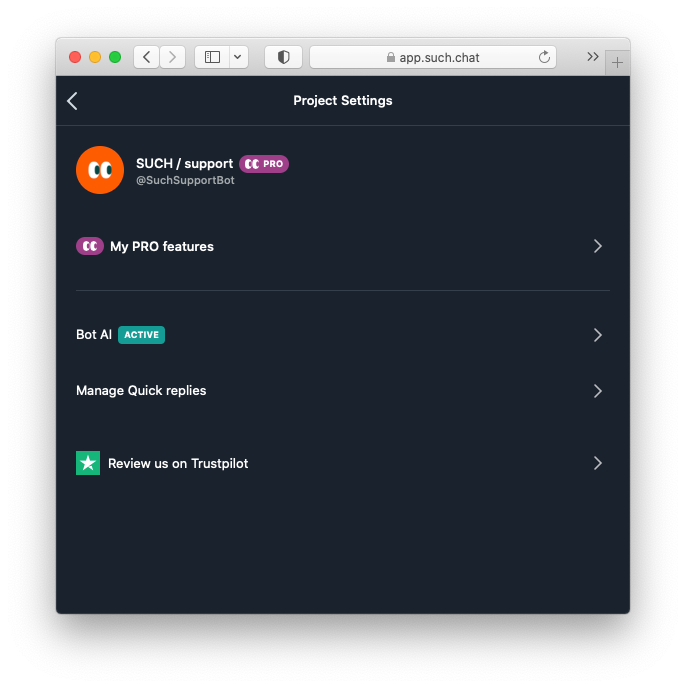Click the @SuchSupportBot username text
The height and width of the screenshot is (688, 686).
pyautogui.click(x=185, y=181)
